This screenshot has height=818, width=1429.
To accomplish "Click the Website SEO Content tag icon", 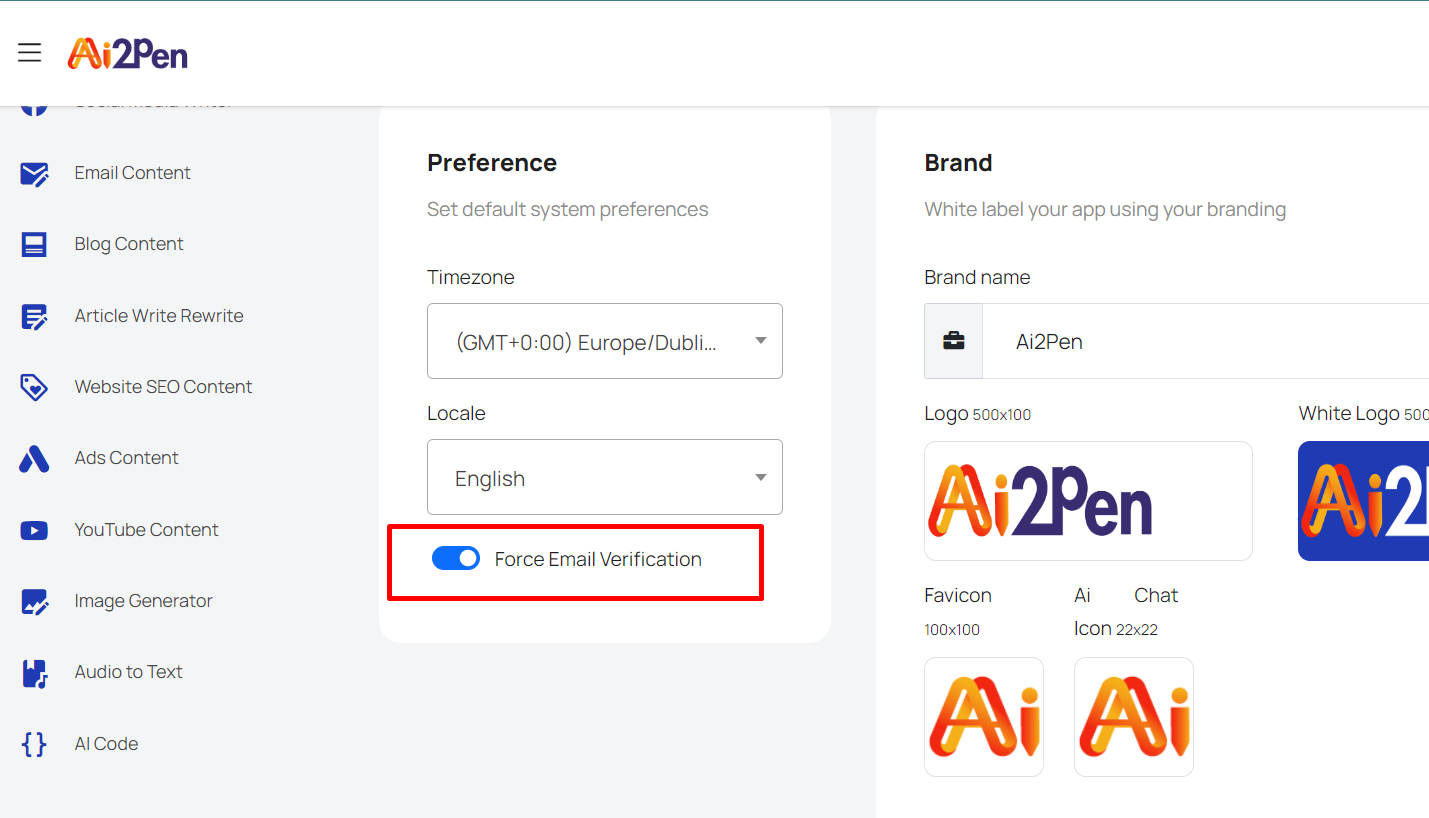I will pos(34,388).
